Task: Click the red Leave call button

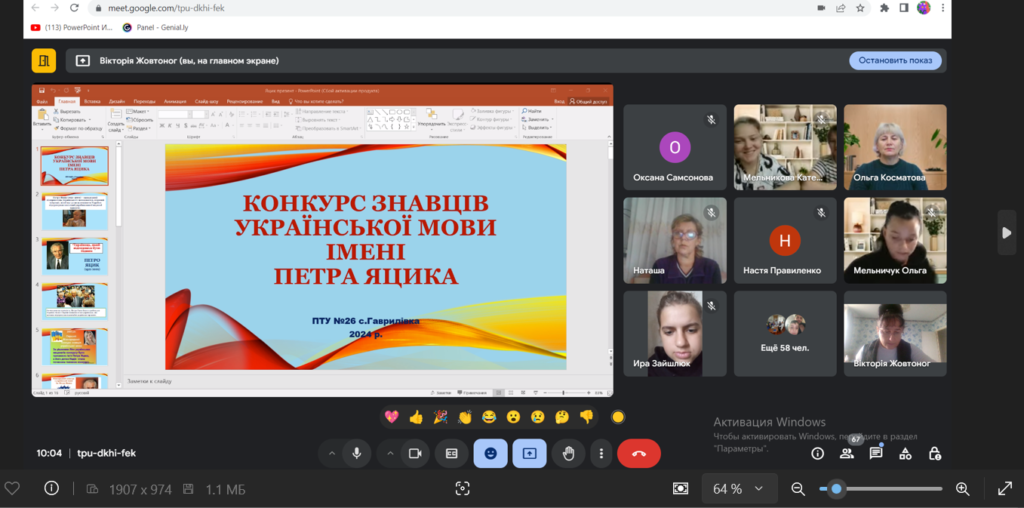Action: coord(639,453)
